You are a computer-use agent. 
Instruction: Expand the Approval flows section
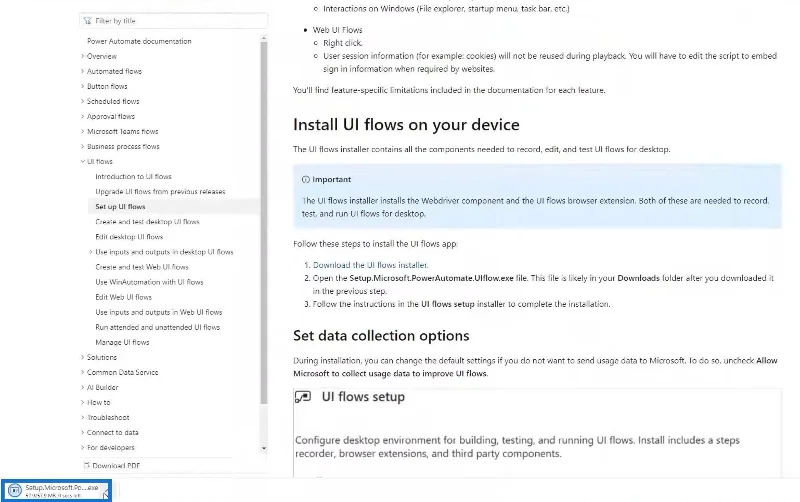coord(111,116)
